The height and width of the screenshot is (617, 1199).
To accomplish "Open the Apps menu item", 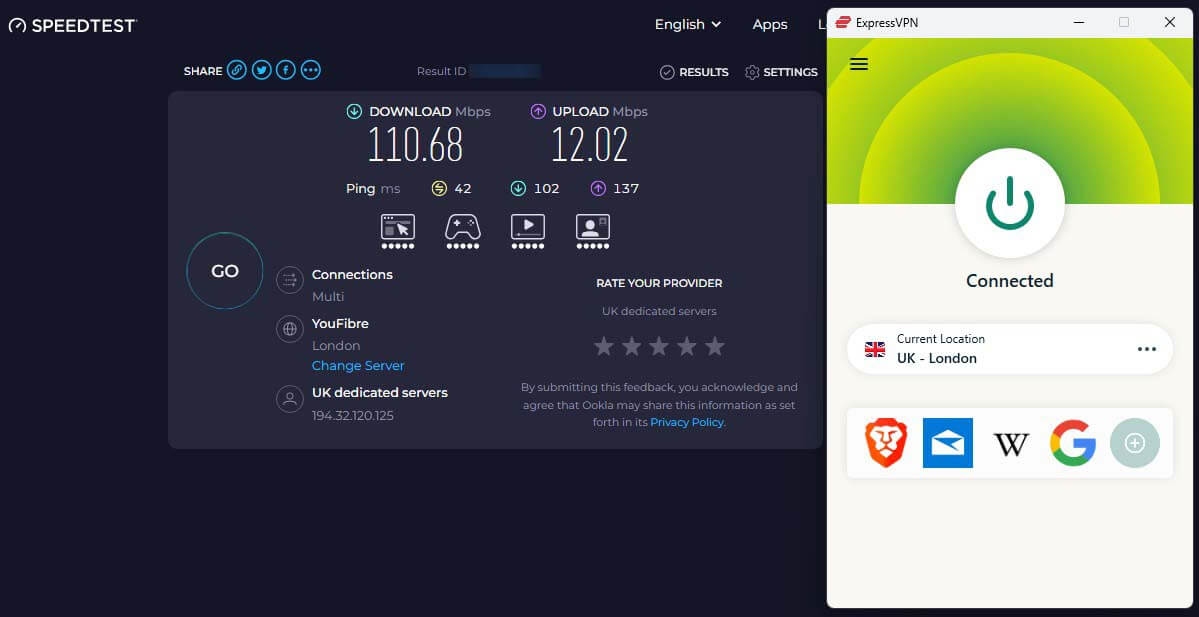I will [770, 24].
